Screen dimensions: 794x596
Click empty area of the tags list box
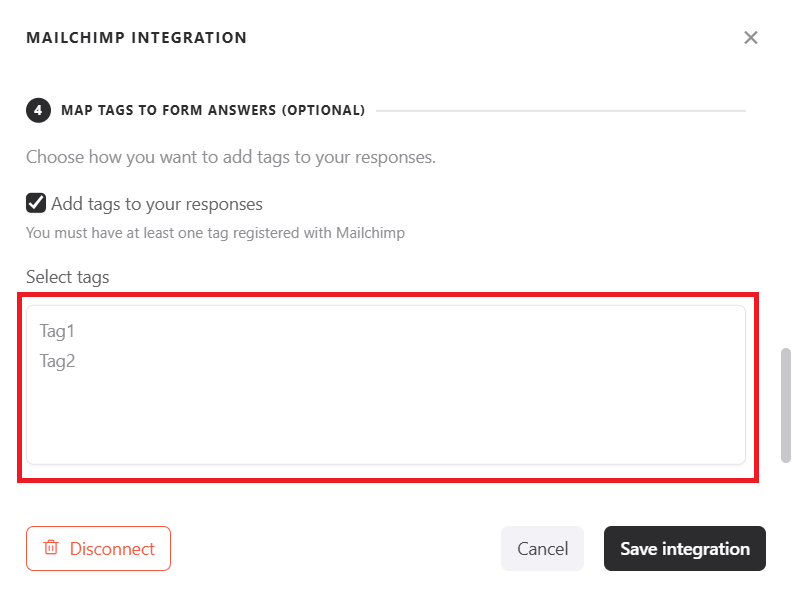click(x=385, y=420)
